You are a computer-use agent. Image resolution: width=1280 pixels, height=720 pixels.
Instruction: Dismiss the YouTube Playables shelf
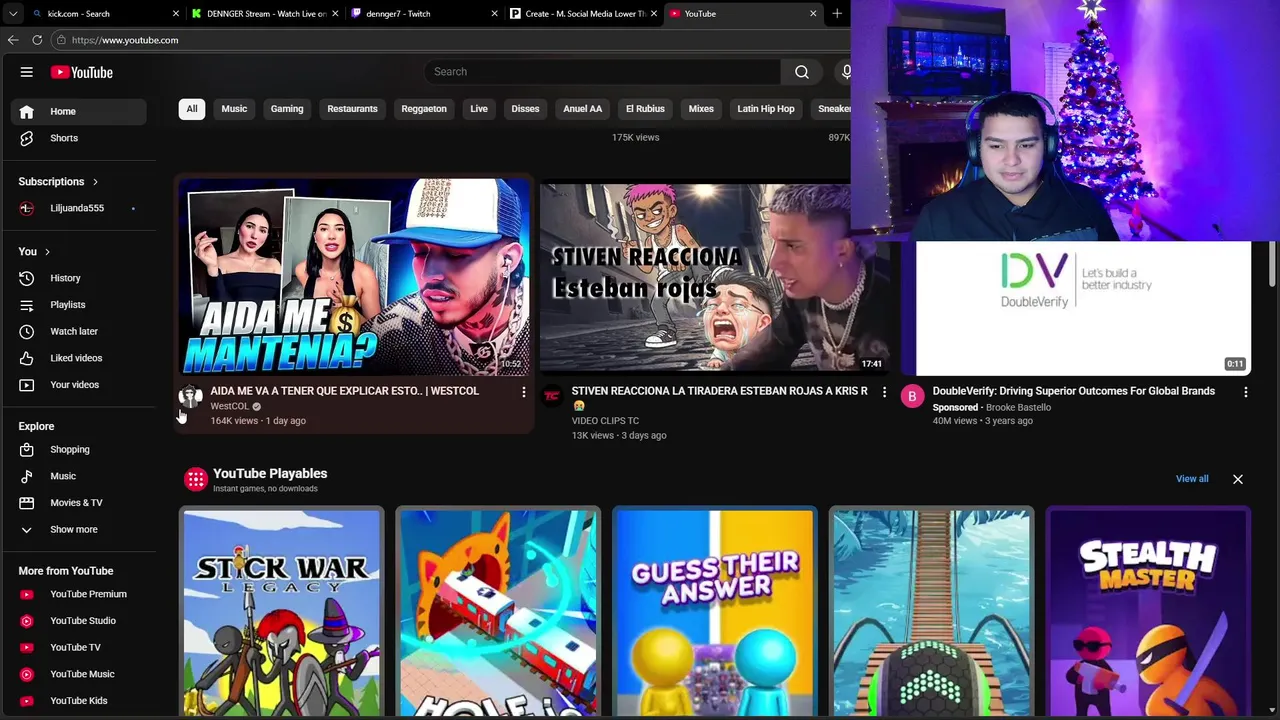coord(1237,479)
